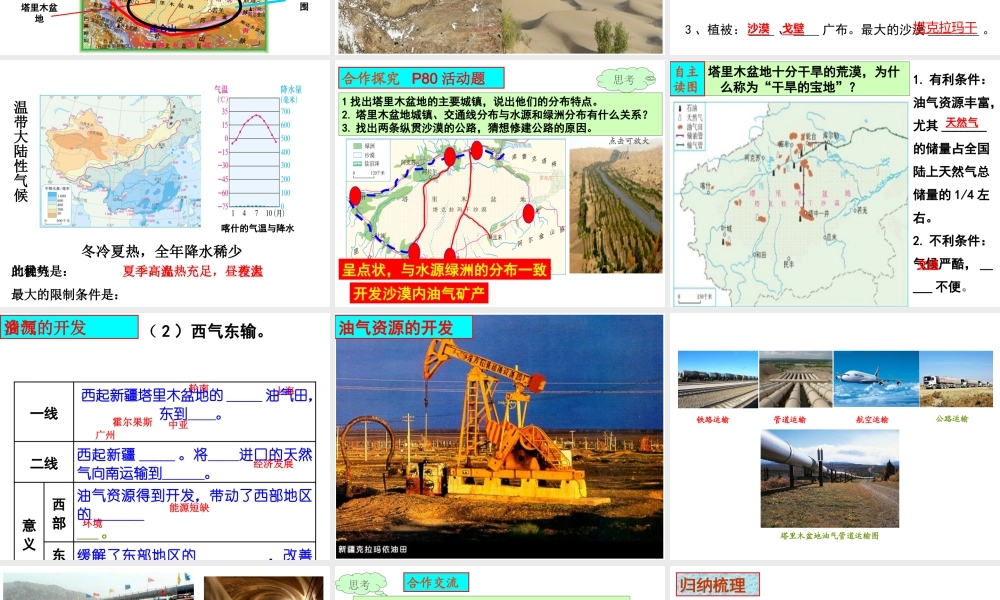Click red label 呈点状，与水源绿洲的分布一致
The image size is (1000, 600).
click(x=445, y=270)
